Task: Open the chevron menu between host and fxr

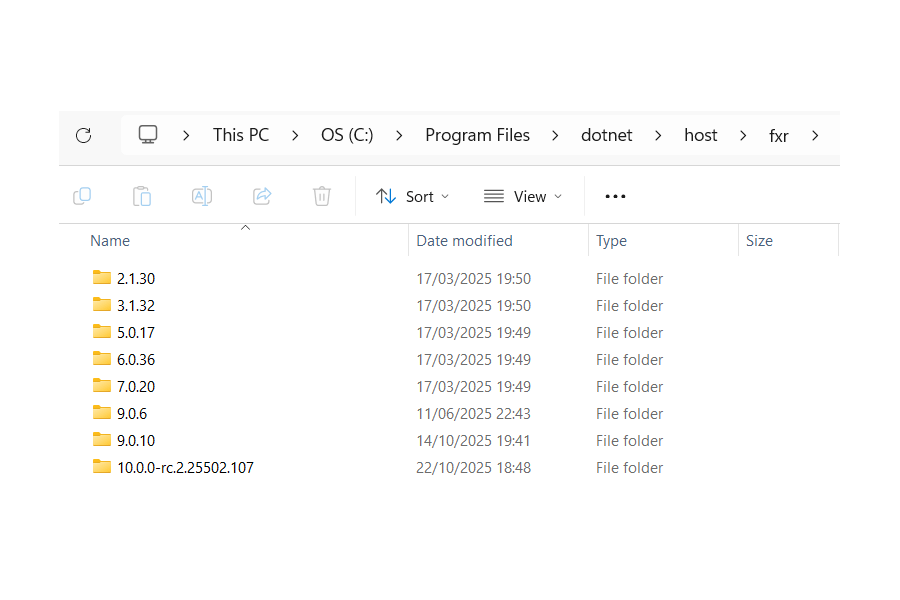Action: [743, 135]
